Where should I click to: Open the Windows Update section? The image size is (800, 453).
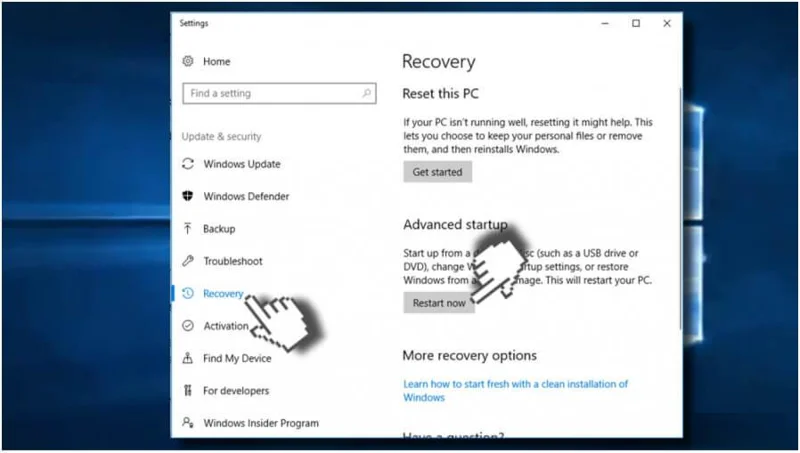[242, 164]
